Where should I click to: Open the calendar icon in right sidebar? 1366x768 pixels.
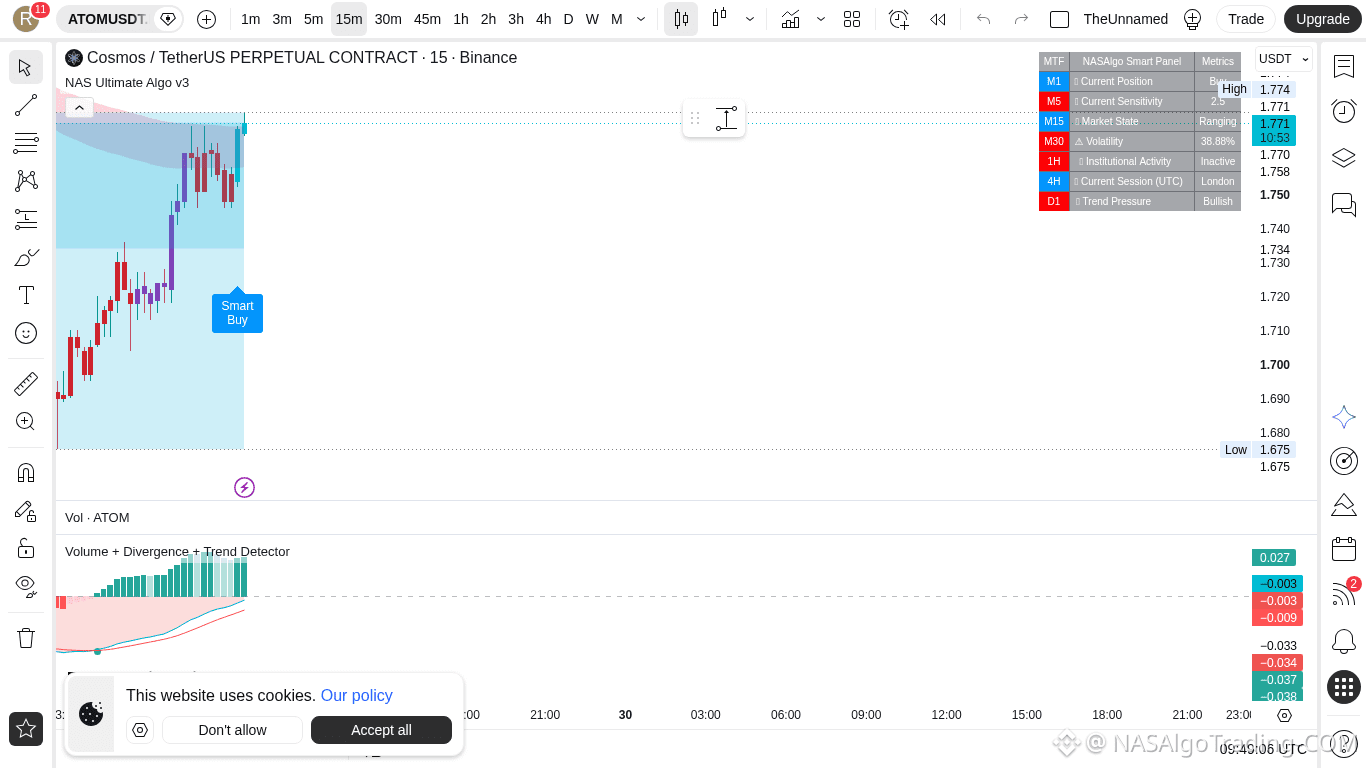[x=1344, y=548]
